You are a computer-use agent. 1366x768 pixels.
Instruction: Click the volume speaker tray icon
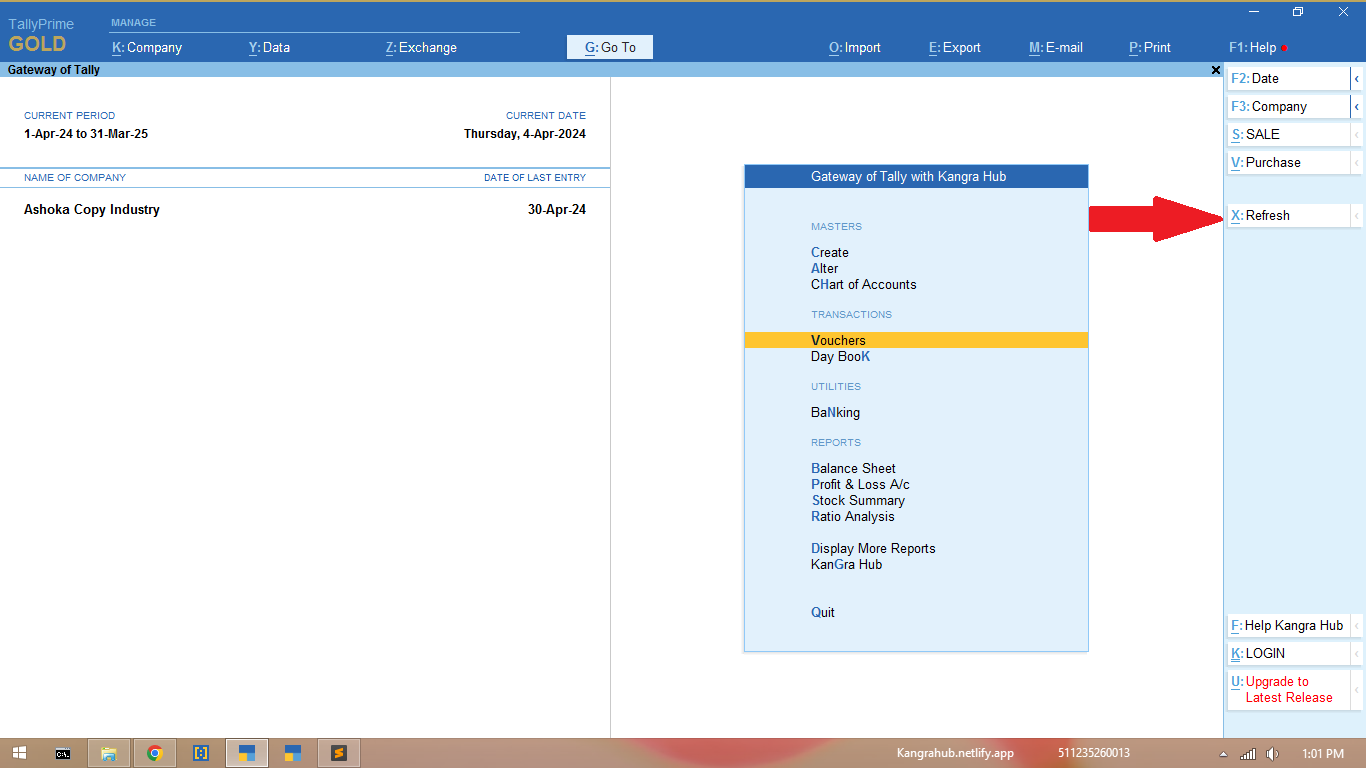click(1272, 753)
